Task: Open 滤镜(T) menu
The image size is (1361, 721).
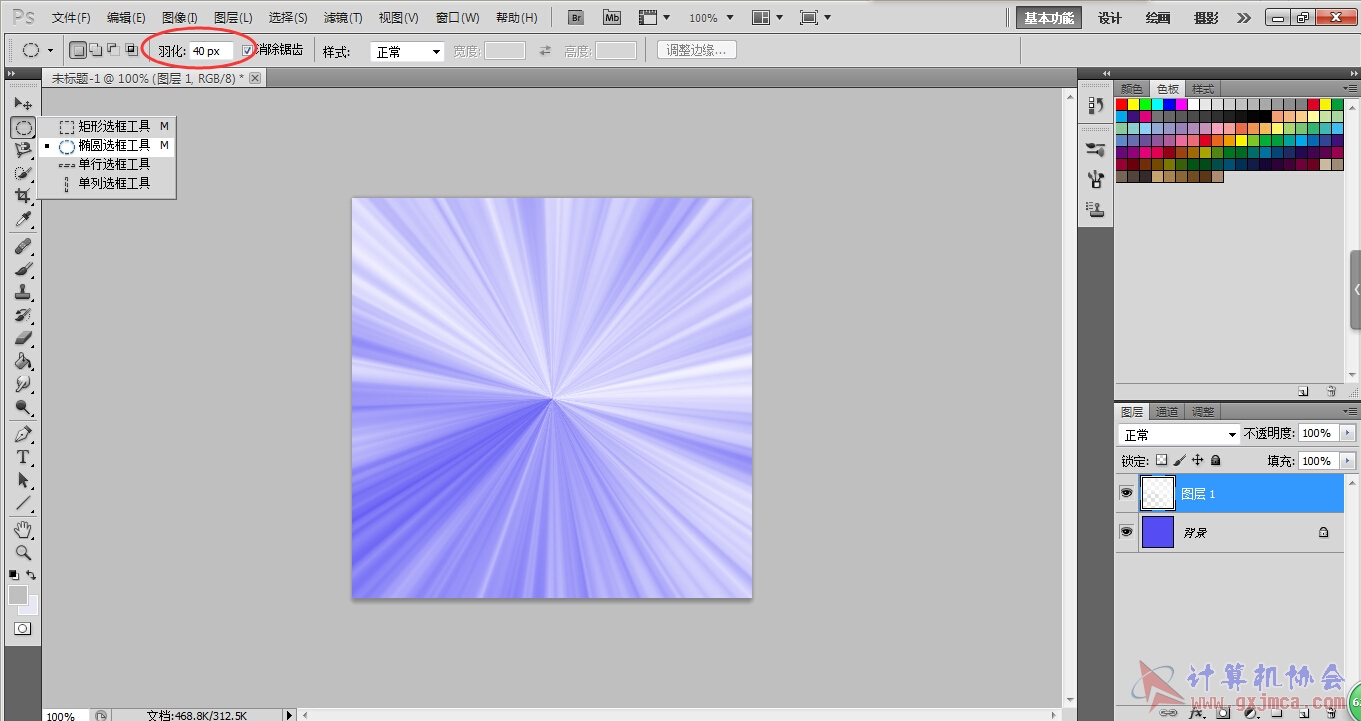Action: [x=343, y=18]
